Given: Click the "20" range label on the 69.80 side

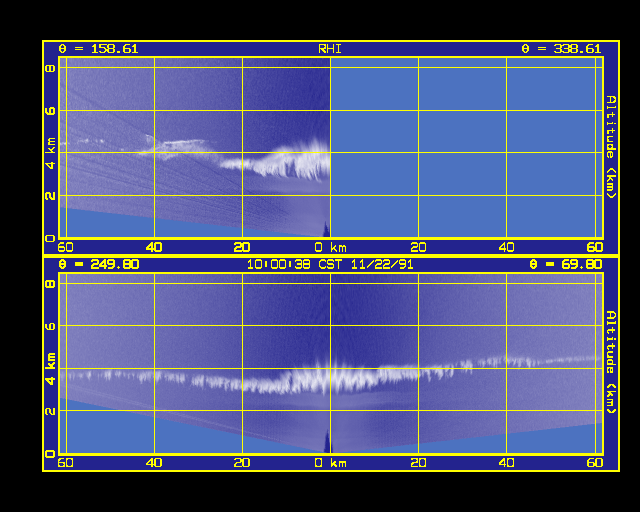Looking at the screenshot, I should point(418,463).
